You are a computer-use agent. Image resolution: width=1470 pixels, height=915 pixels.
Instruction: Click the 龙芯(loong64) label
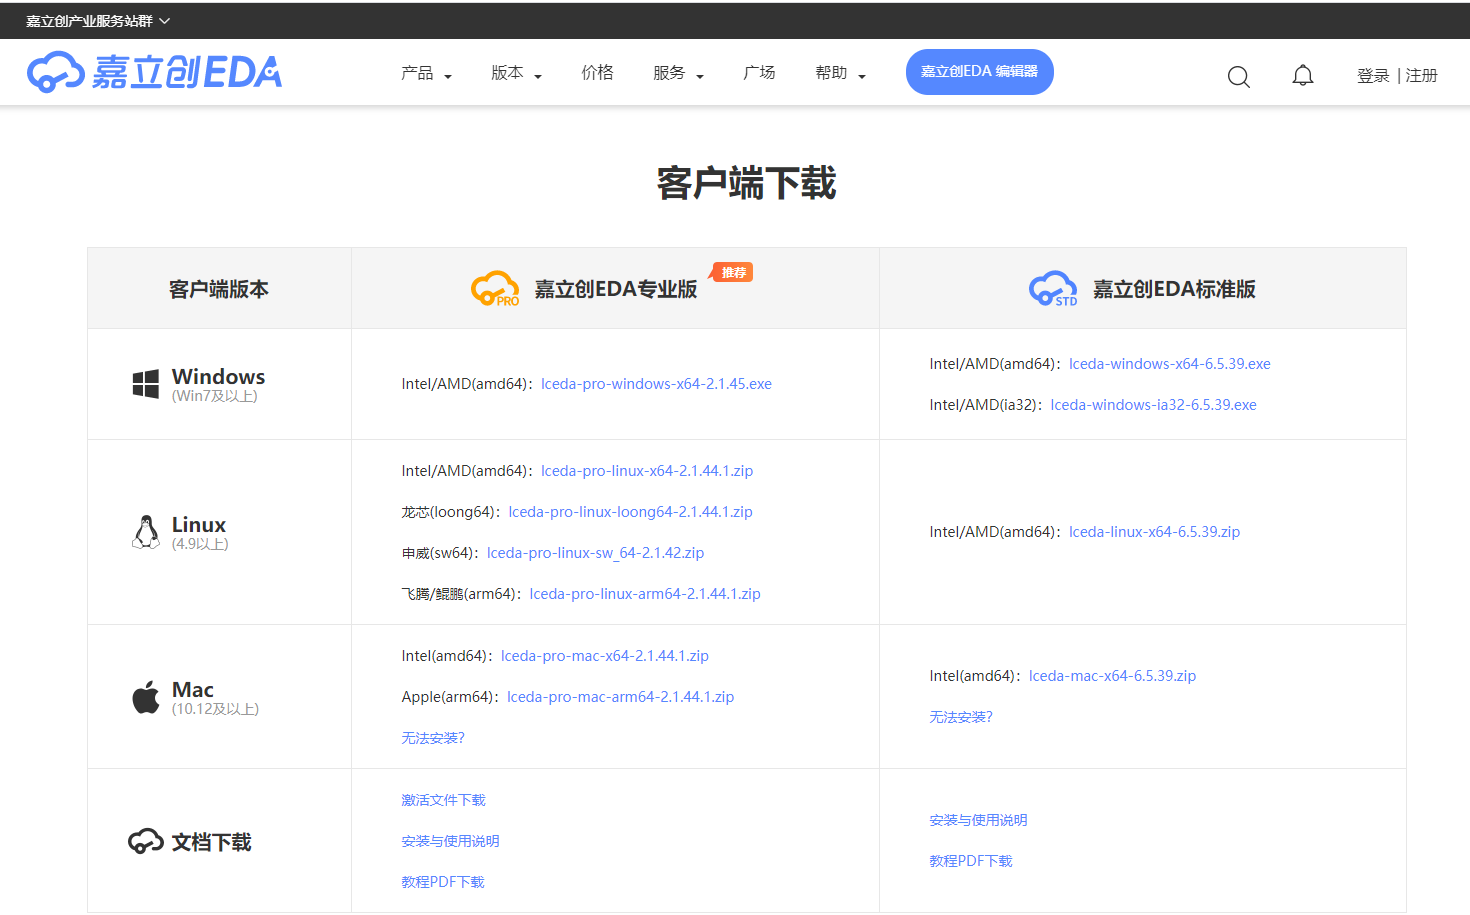pyautogui.click(x=450, y=512)
